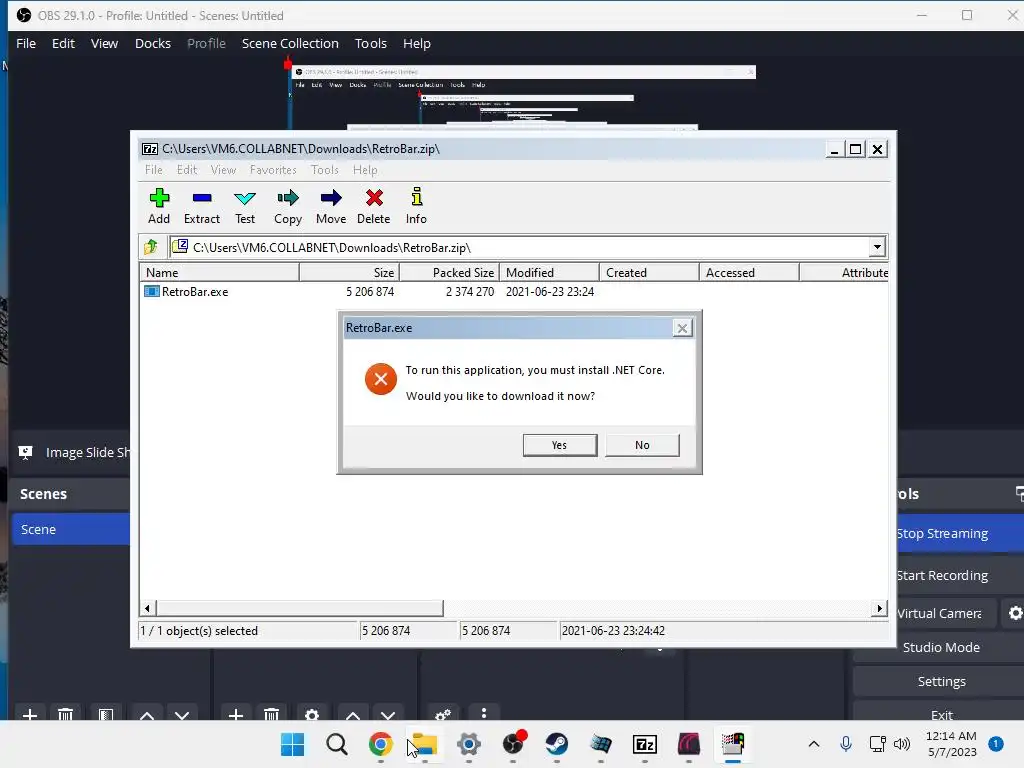Open Virtual Camera settings gear
The width and height of the screenshot is (1024, 768).
(x=1015, y=613)
